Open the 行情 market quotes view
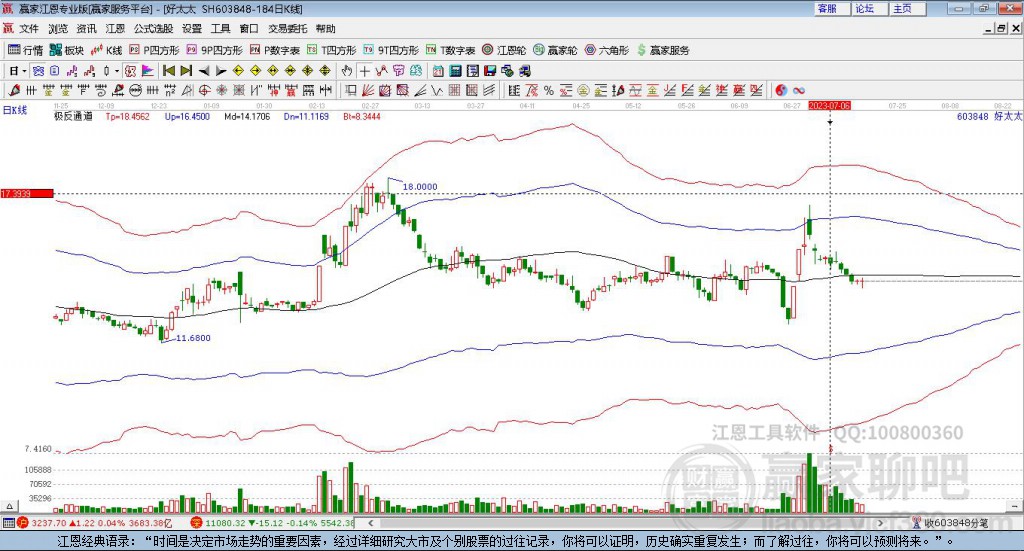Image resolution: width=1024 pixels, height=551 pixels. pyautogui.click(x=25, y=50)
